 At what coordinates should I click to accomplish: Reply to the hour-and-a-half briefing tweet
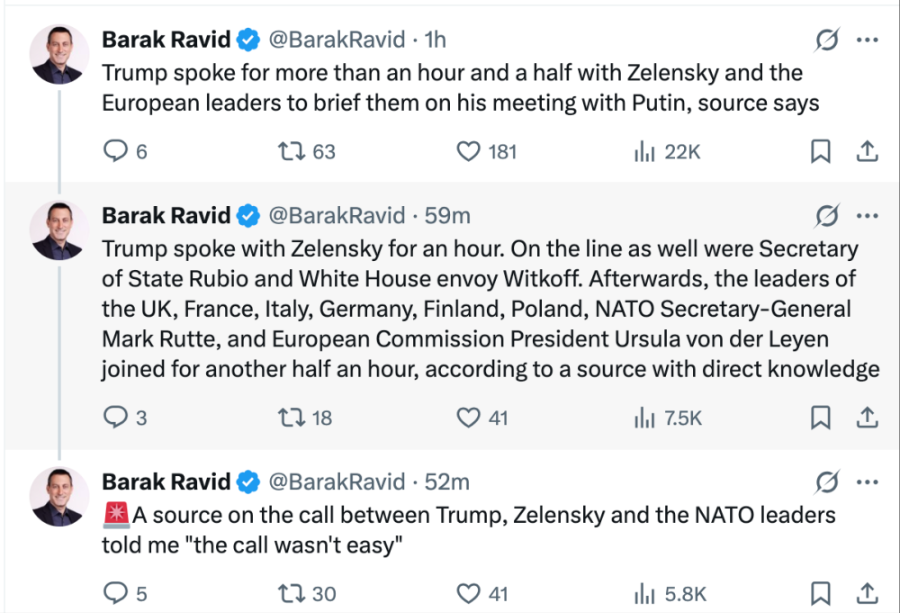(x=116, y=152)
